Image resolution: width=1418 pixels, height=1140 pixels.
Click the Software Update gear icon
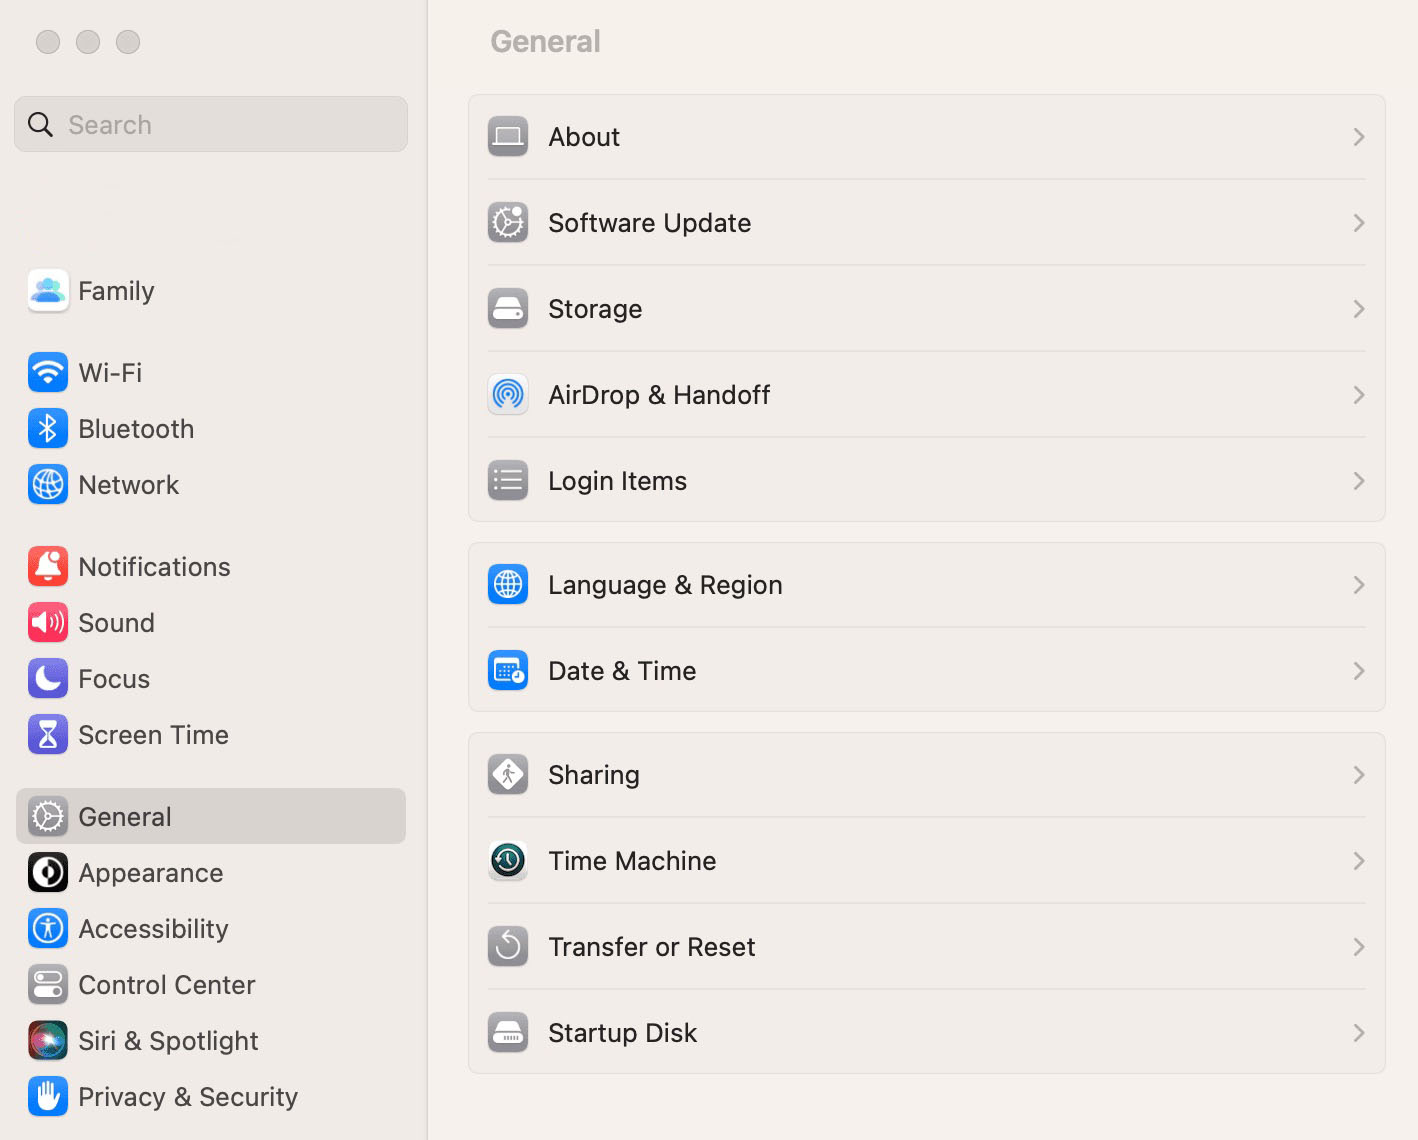508,223
